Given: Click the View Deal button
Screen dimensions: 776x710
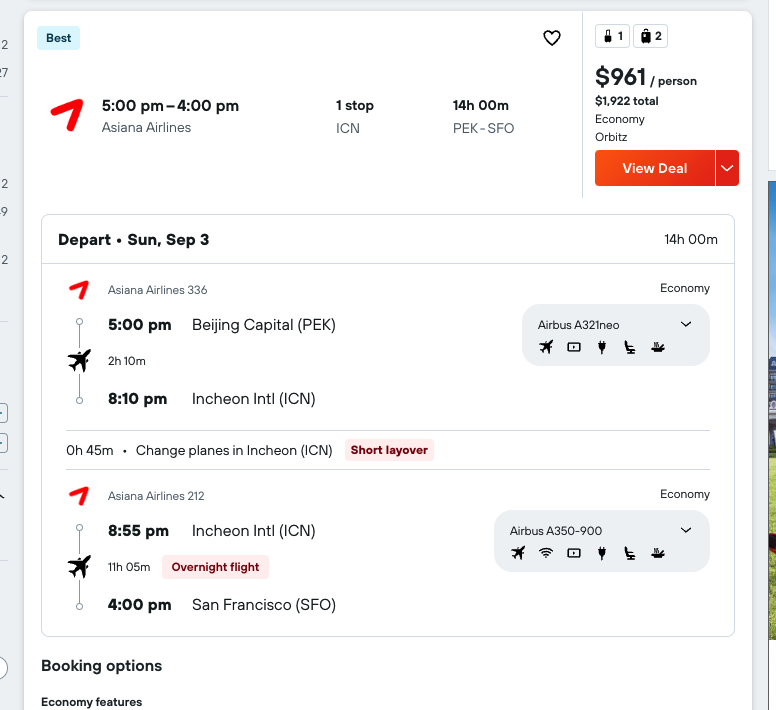Looking at the screenshot, I should 655,168.
